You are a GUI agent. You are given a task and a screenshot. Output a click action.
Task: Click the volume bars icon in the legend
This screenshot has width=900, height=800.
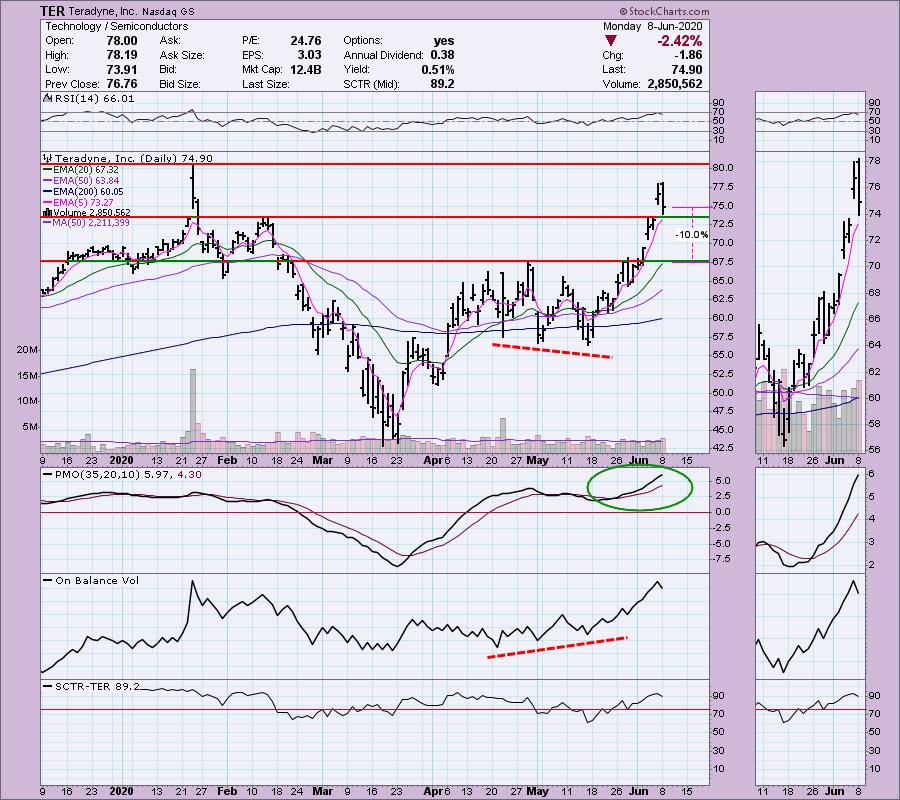pyautogui.click(x=48, y=213)
